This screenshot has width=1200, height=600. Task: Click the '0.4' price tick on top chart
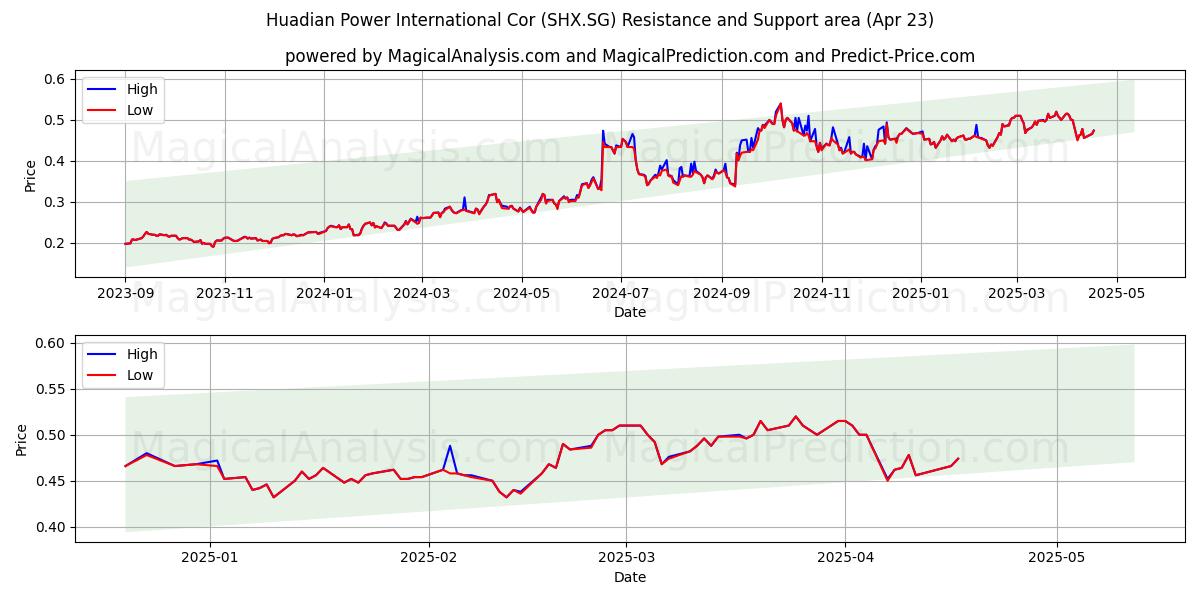coord(54,161)
